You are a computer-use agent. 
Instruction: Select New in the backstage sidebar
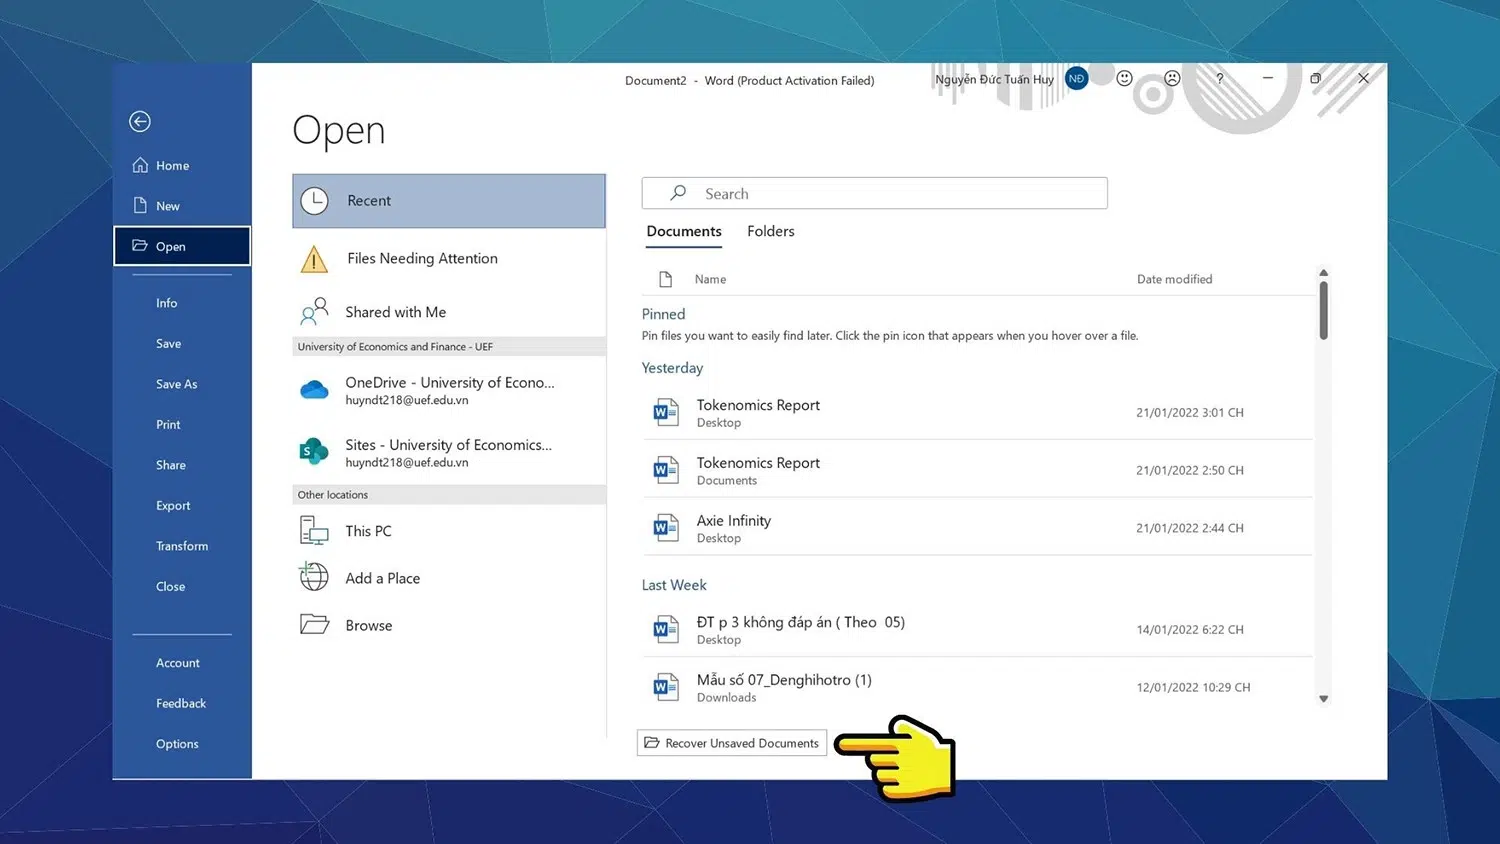182,206
